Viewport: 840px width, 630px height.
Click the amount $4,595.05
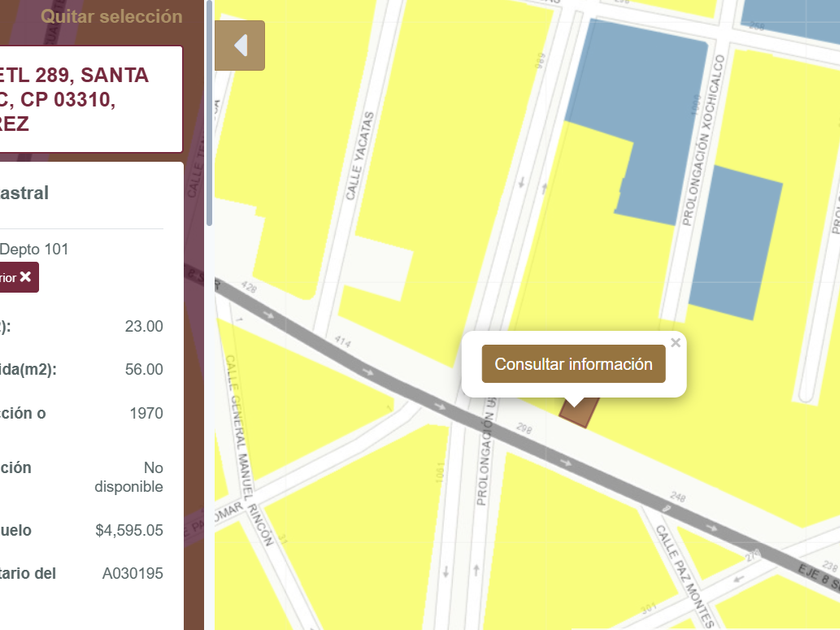tap(129, 530)
